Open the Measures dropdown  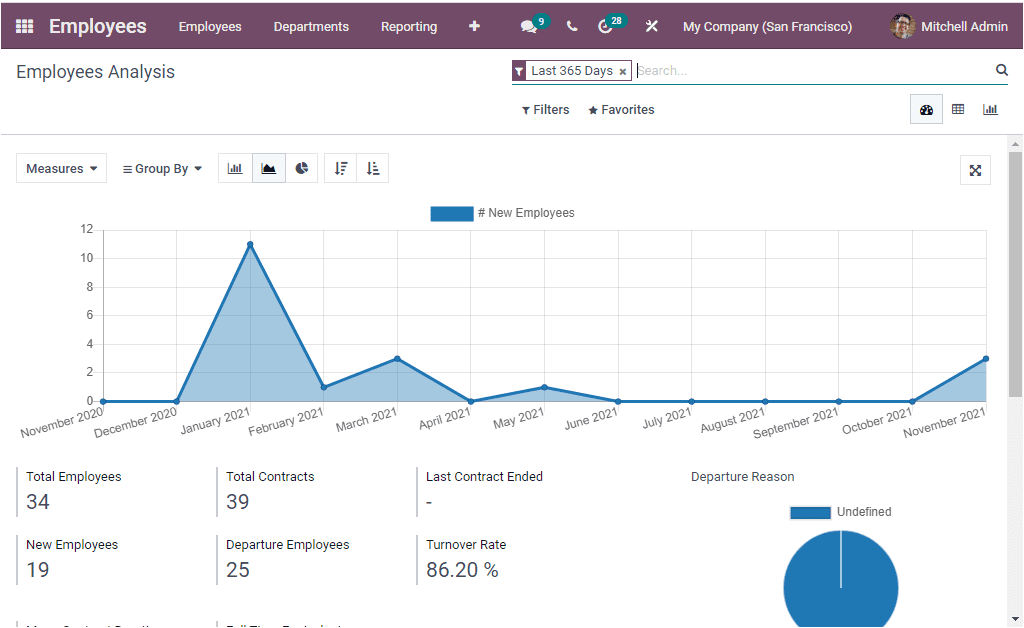[x=61, y=168]
